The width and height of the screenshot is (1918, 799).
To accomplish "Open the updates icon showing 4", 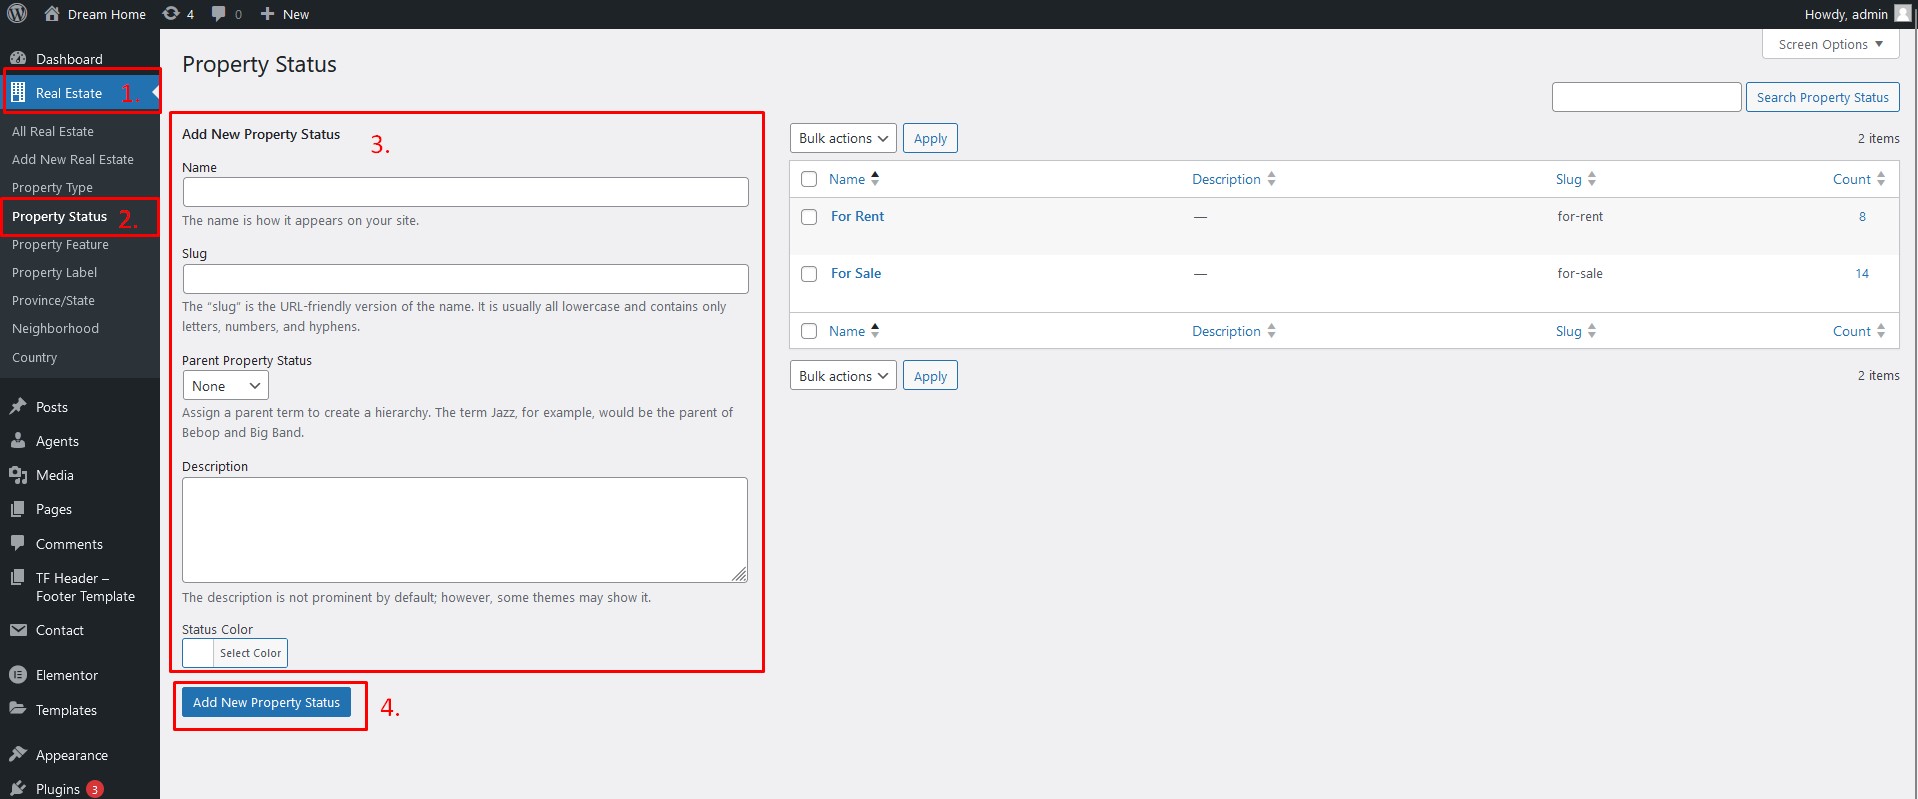I will click(x=171, y=14).
